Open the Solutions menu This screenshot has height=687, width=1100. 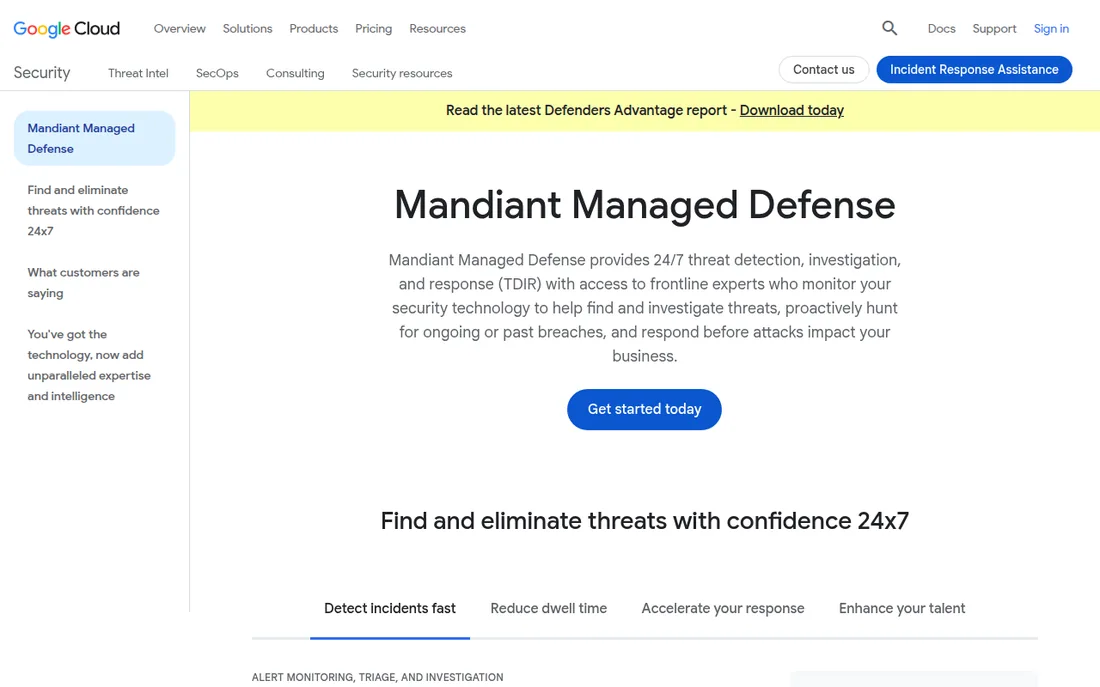248,29
